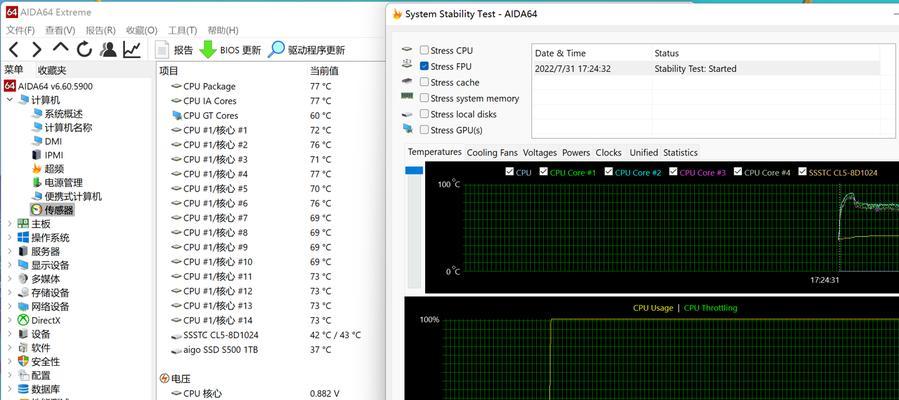Expand the 网络设备 tree node
Image resolution: width=899 pixels, height=400 pixels.
[x=9, y=307]
